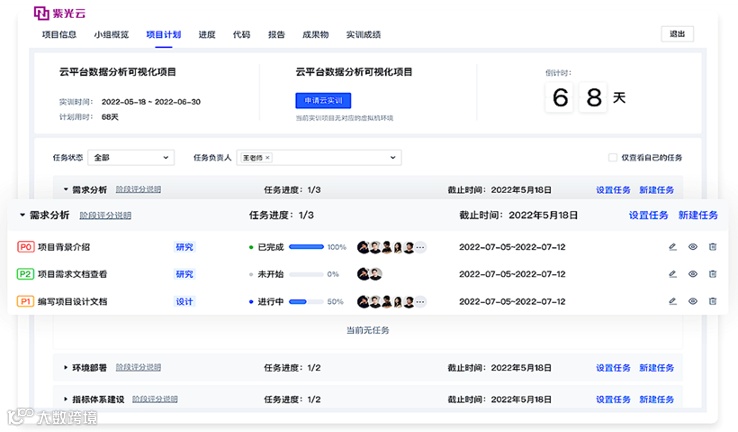Viewport: 738px width, 432px height.
Task: Click the 100% progress bar of 项目背景介绍
Action: (306, 247)
